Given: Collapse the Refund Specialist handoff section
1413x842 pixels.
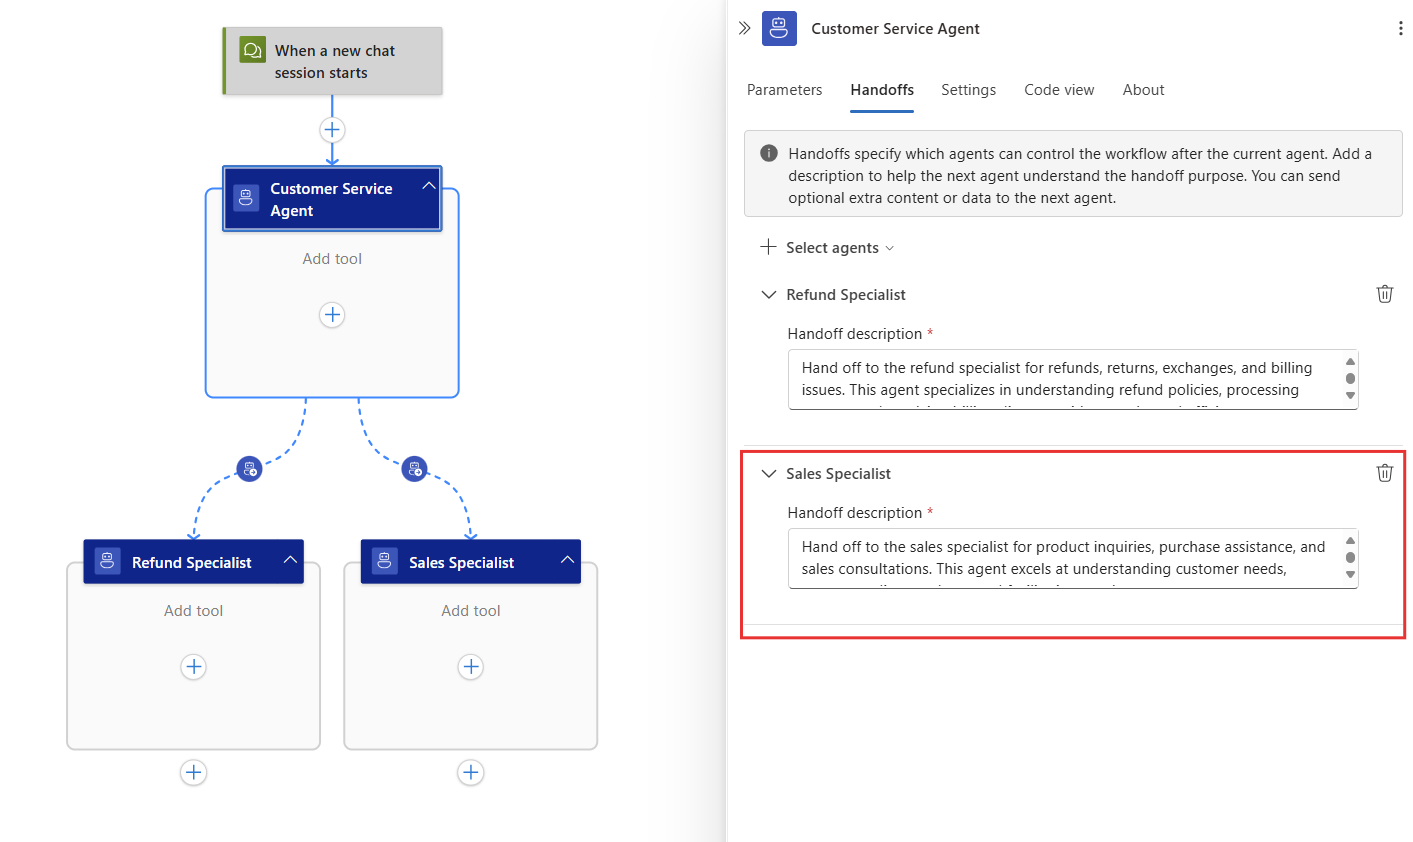Looking at the screenshot, I should 768,294.
